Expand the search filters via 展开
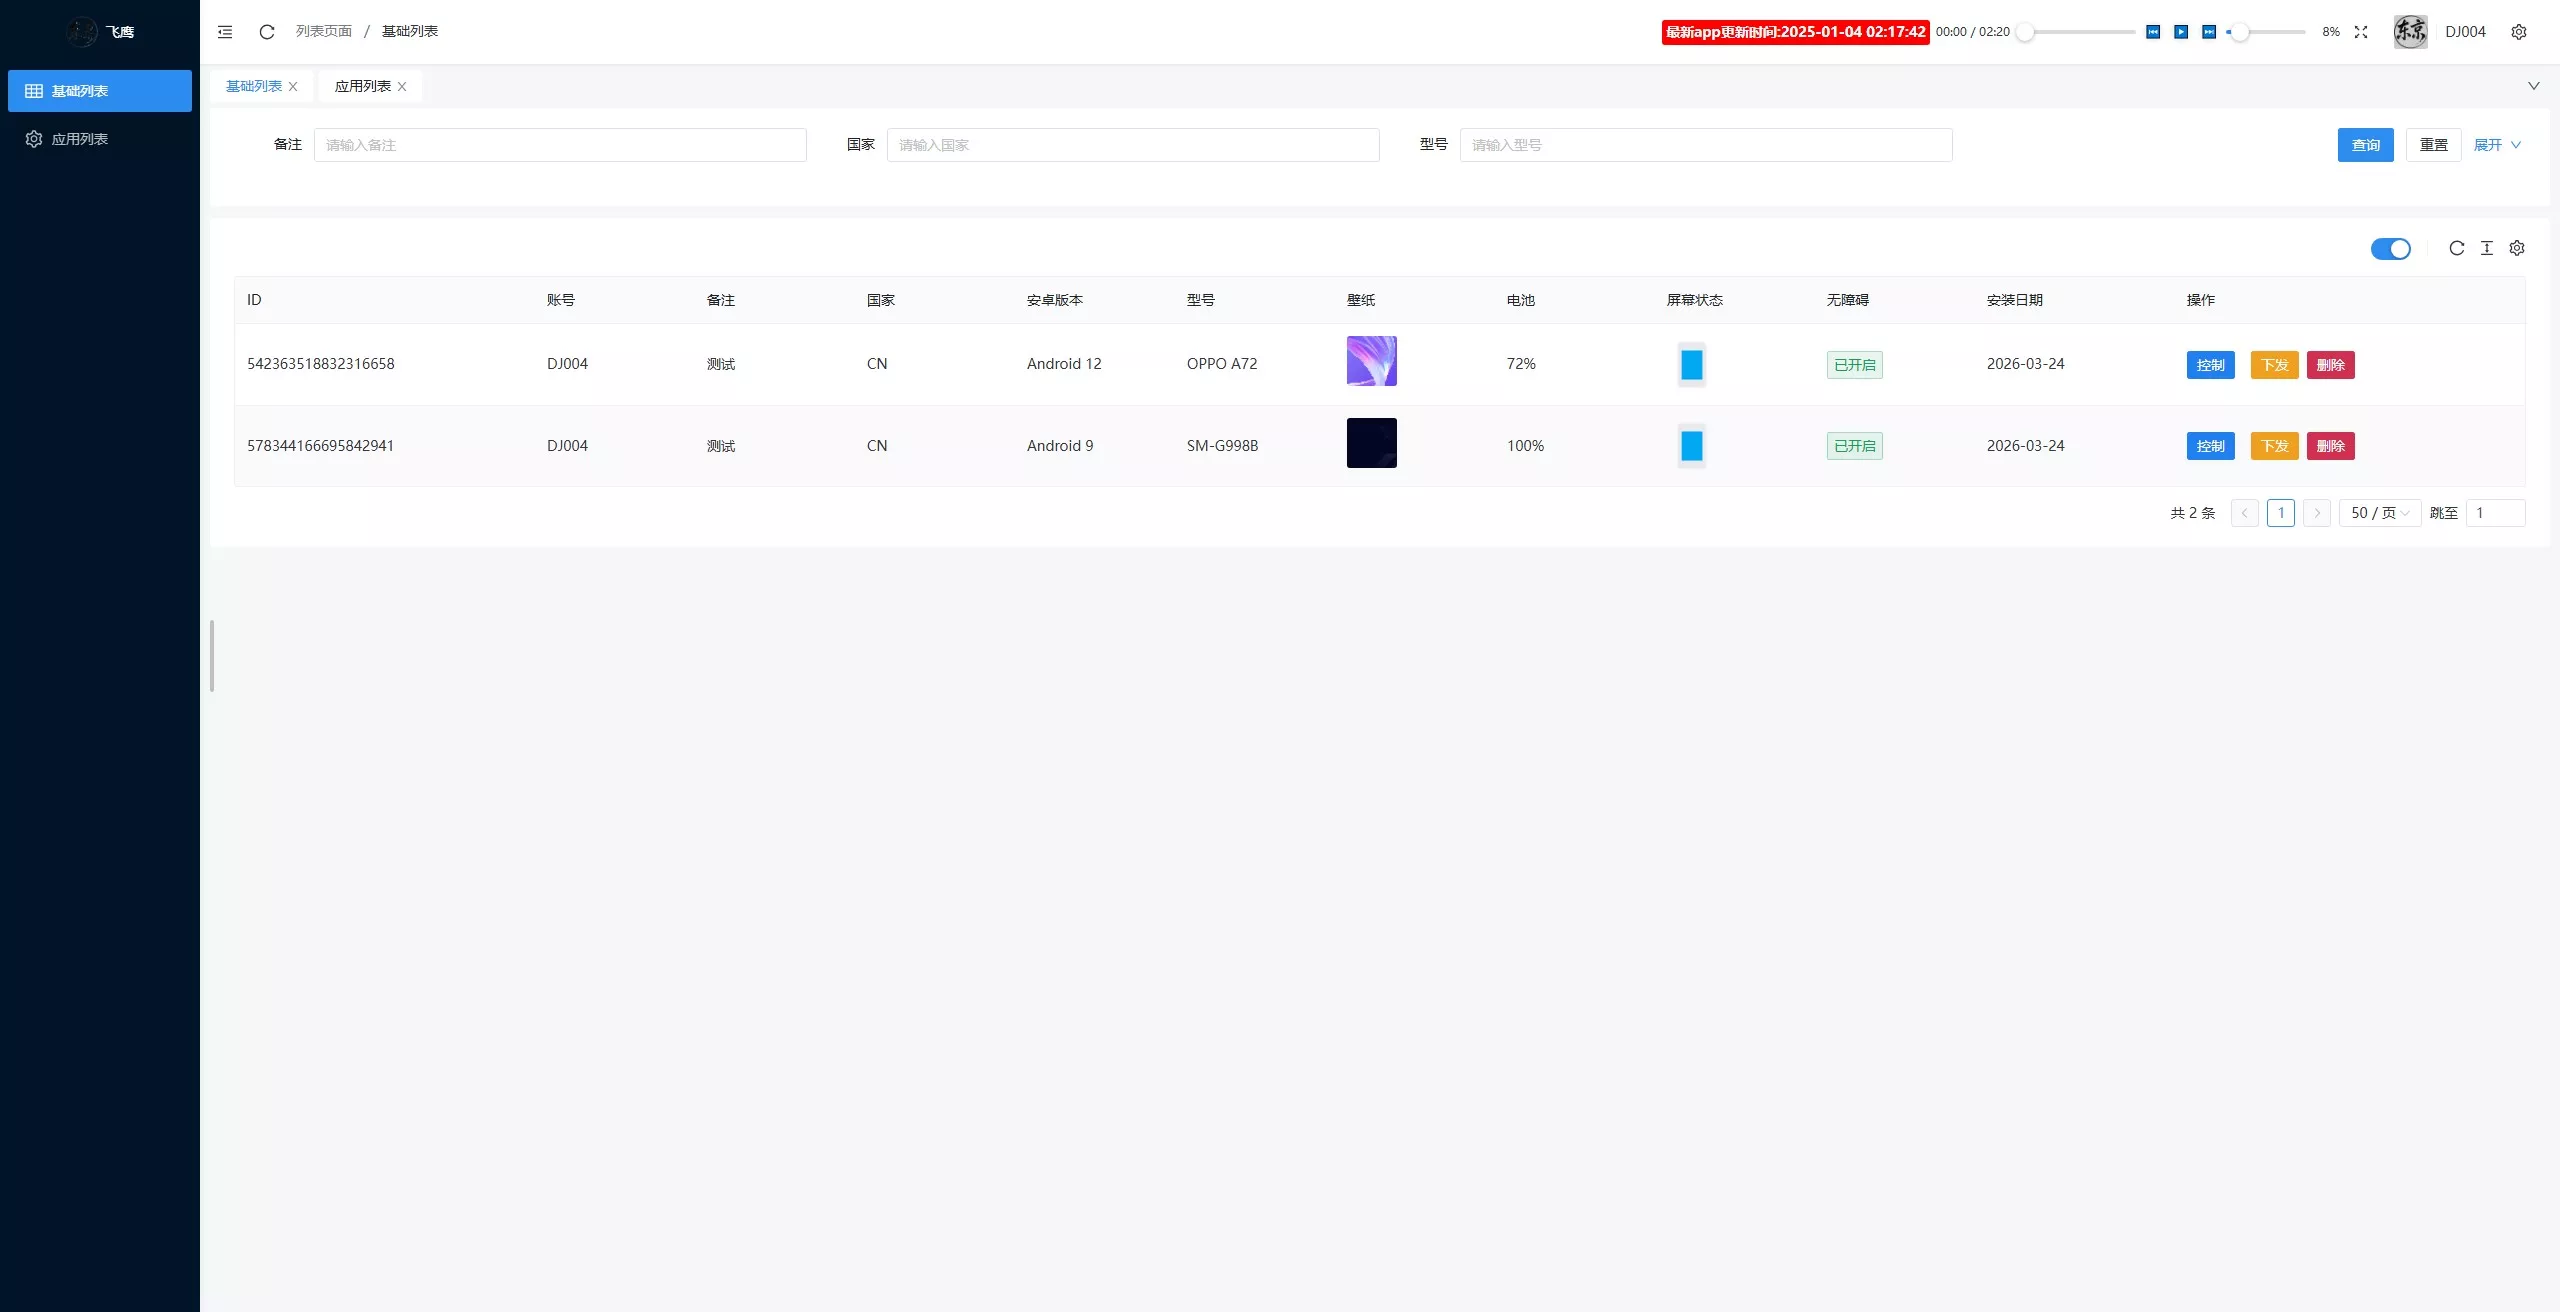 tap(2494, 144)
